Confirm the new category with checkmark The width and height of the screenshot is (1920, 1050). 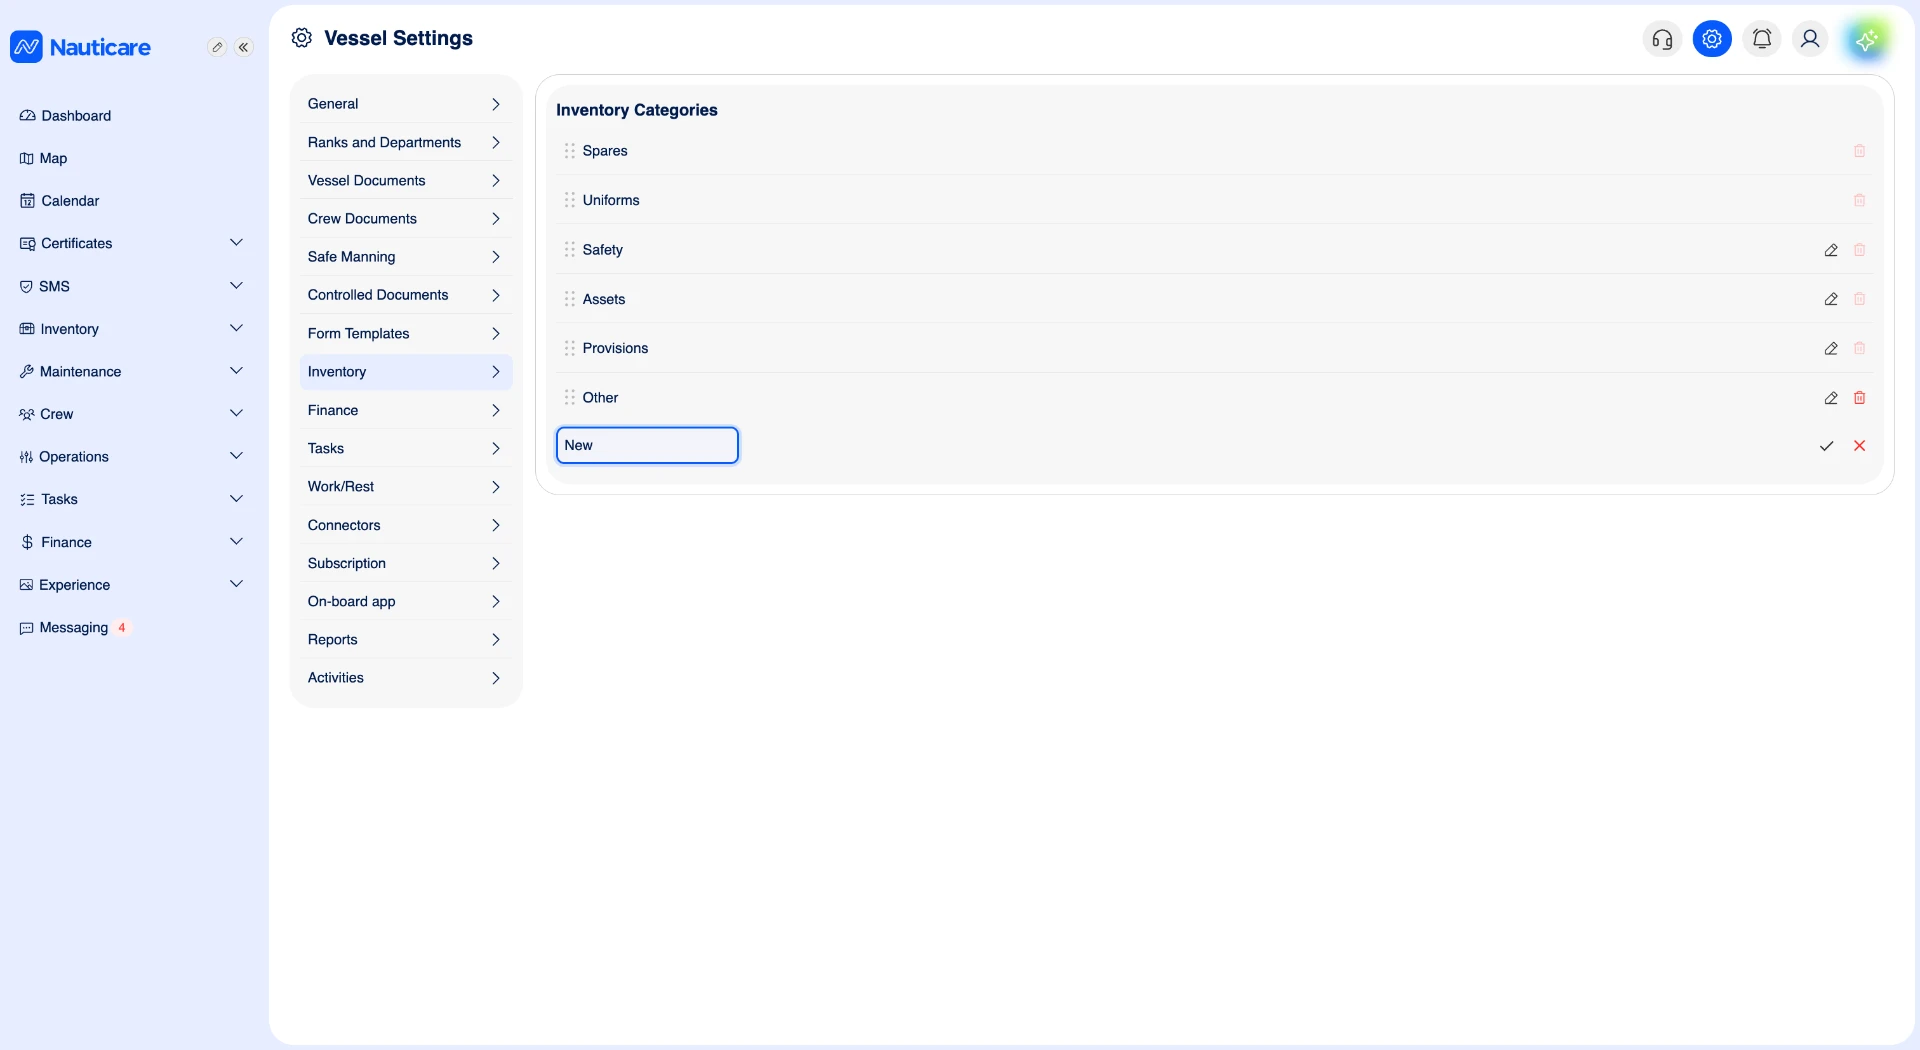coord(1827,446)
